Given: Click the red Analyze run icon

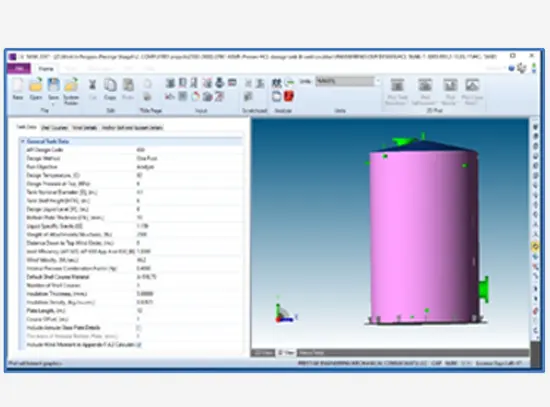Looking at the screenshot, I should point(289,96).
